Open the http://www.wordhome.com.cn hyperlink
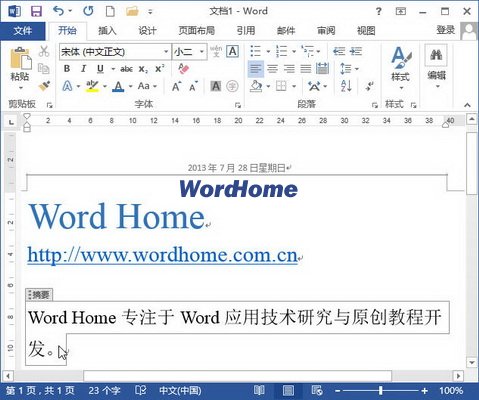Screen dimensions: 479x400 (x=162, y=255)
